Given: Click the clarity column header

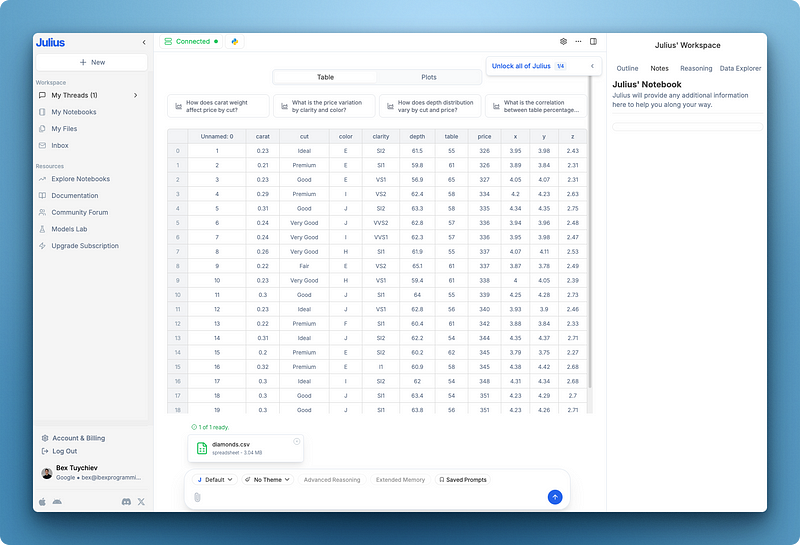Looking at the screenshot, I should (381, 137).
